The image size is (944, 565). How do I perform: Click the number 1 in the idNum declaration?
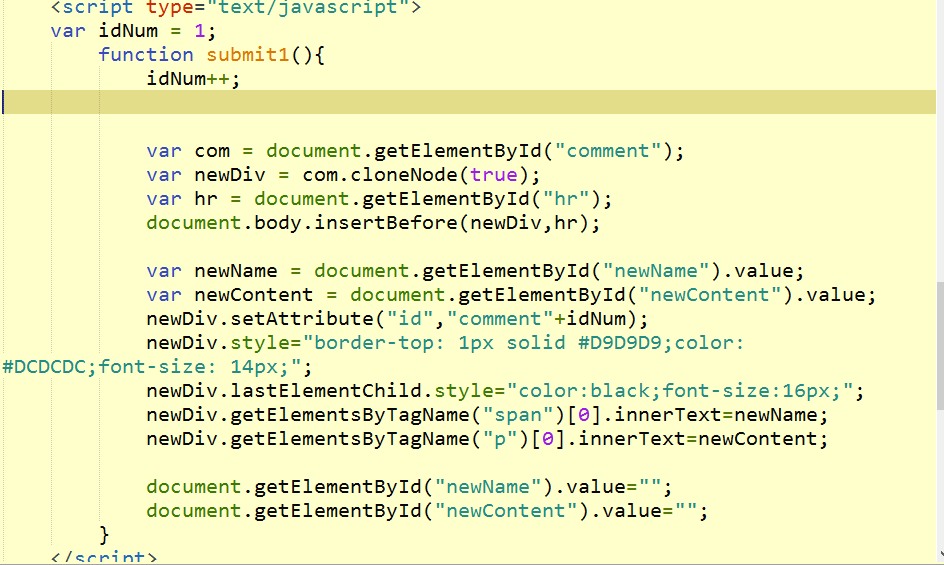(200, 31)
